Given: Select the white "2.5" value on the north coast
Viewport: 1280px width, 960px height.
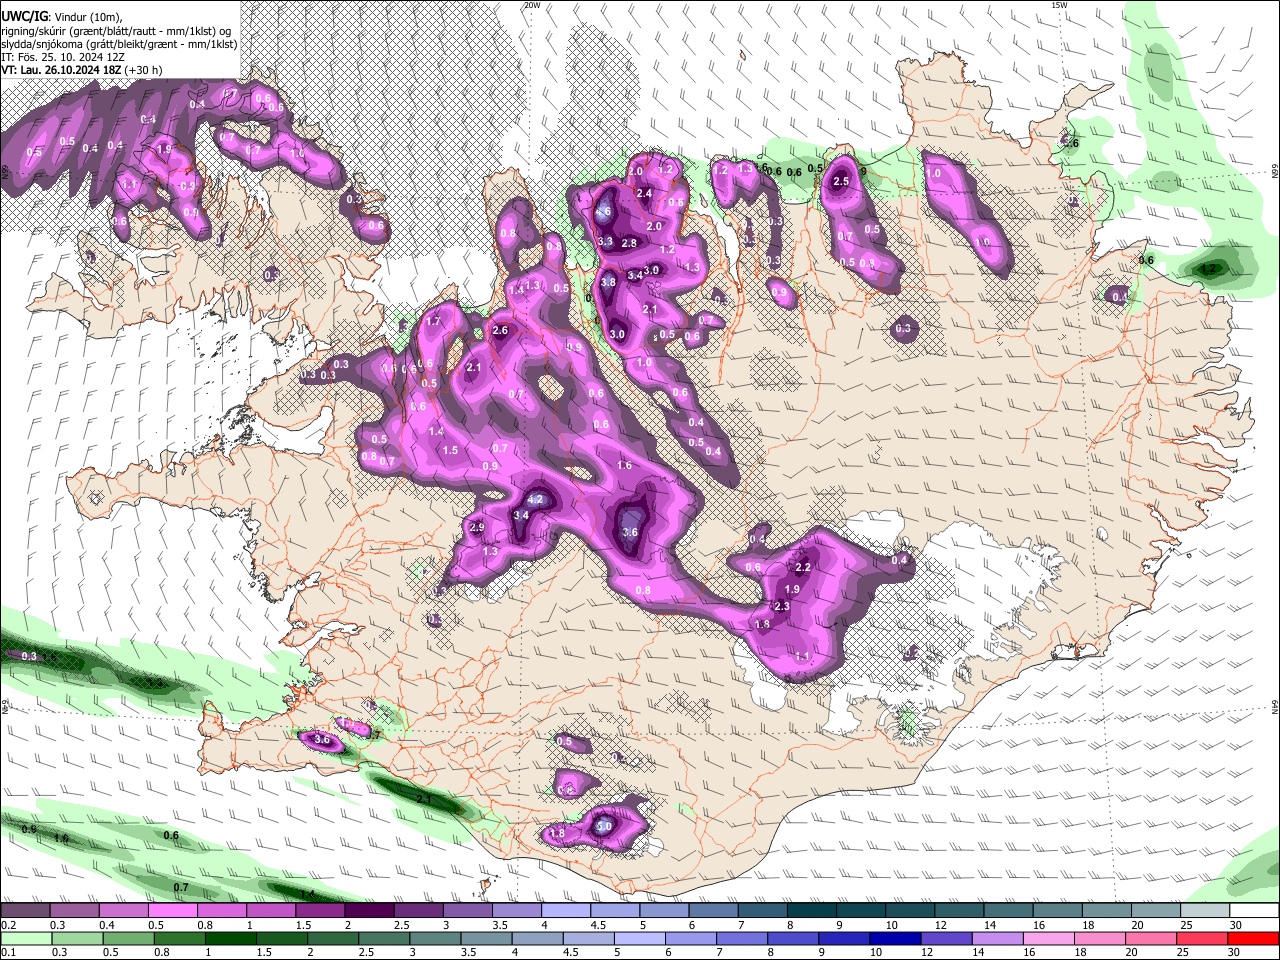Looking at the screenshot, I should (x=841, y=181).
